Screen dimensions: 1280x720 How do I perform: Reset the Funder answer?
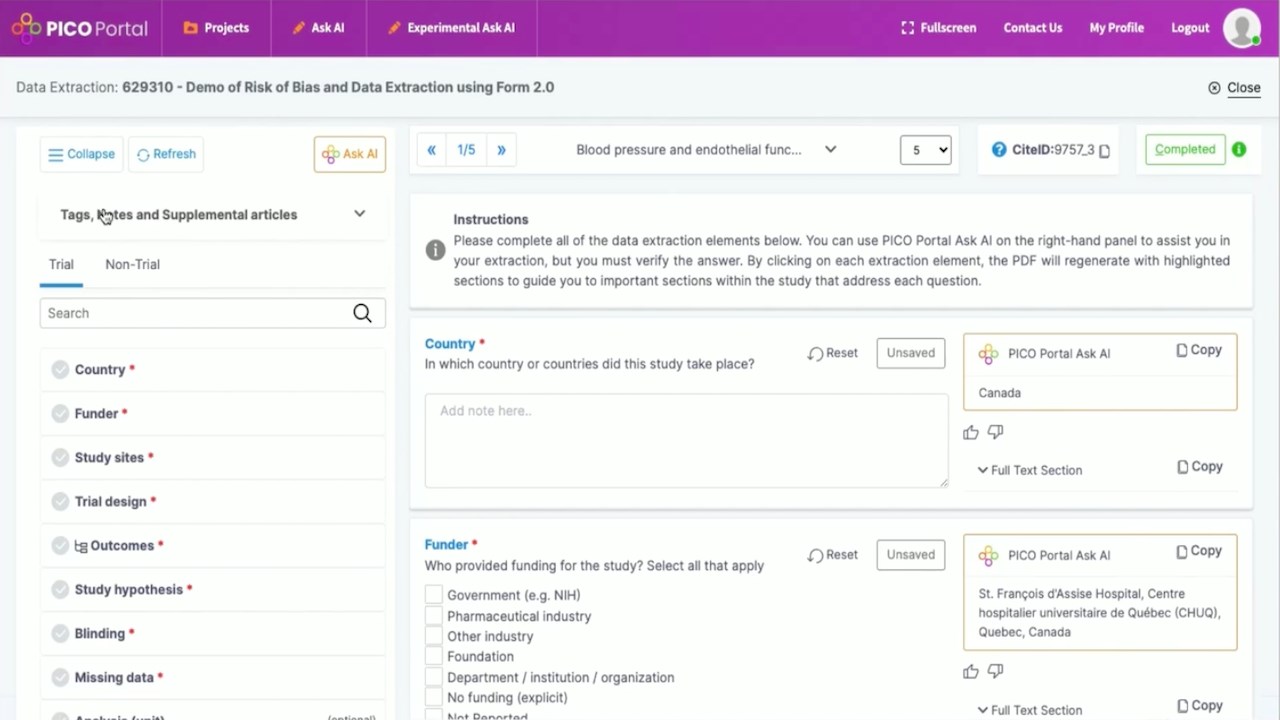[x=833, y=555]
